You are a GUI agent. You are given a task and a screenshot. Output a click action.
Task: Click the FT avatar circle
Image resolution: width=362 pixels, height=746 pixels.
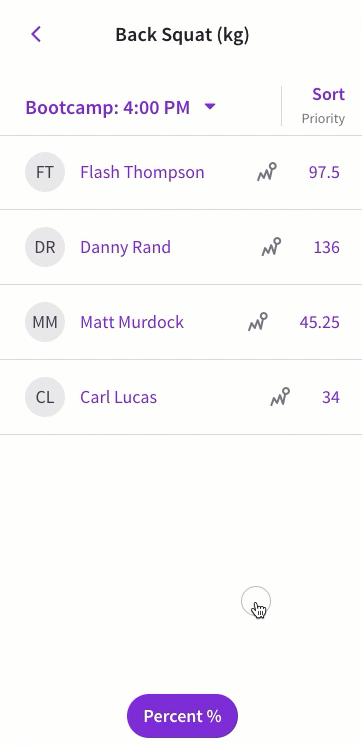click(x=45, y=172)
